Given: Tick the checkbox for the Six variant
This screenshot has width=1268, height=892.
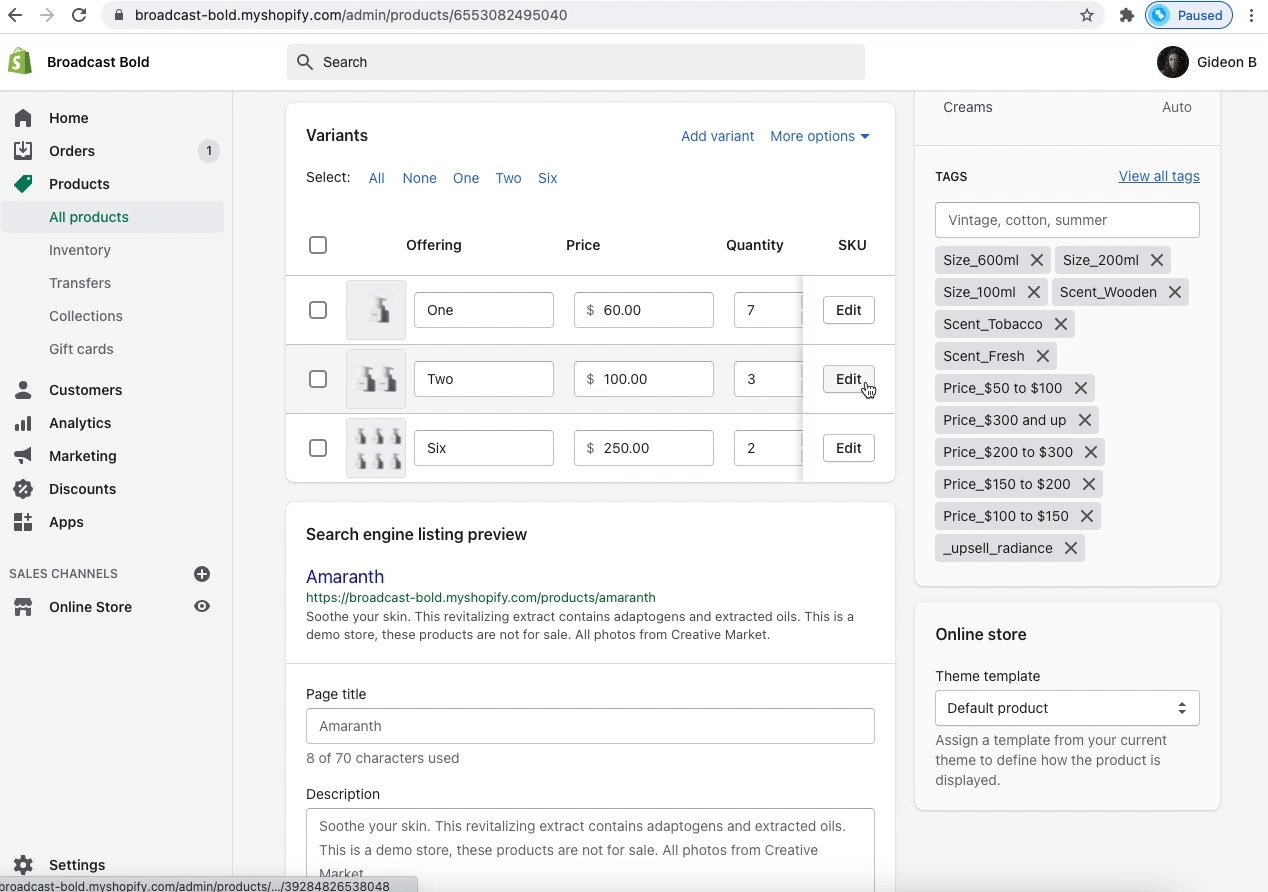Looking at the screenshot, I should [318, 448].
